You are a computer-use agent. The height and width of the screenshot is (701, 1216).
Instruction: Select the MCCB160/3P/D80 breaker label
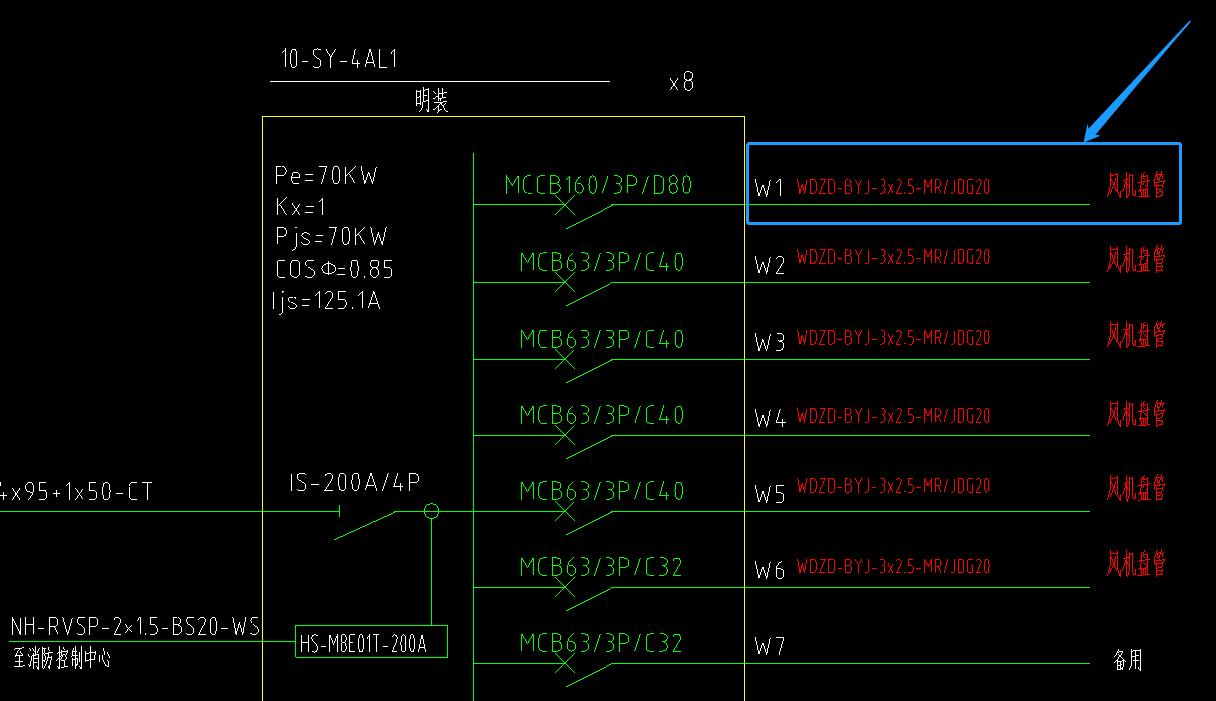tap(598, 185)
